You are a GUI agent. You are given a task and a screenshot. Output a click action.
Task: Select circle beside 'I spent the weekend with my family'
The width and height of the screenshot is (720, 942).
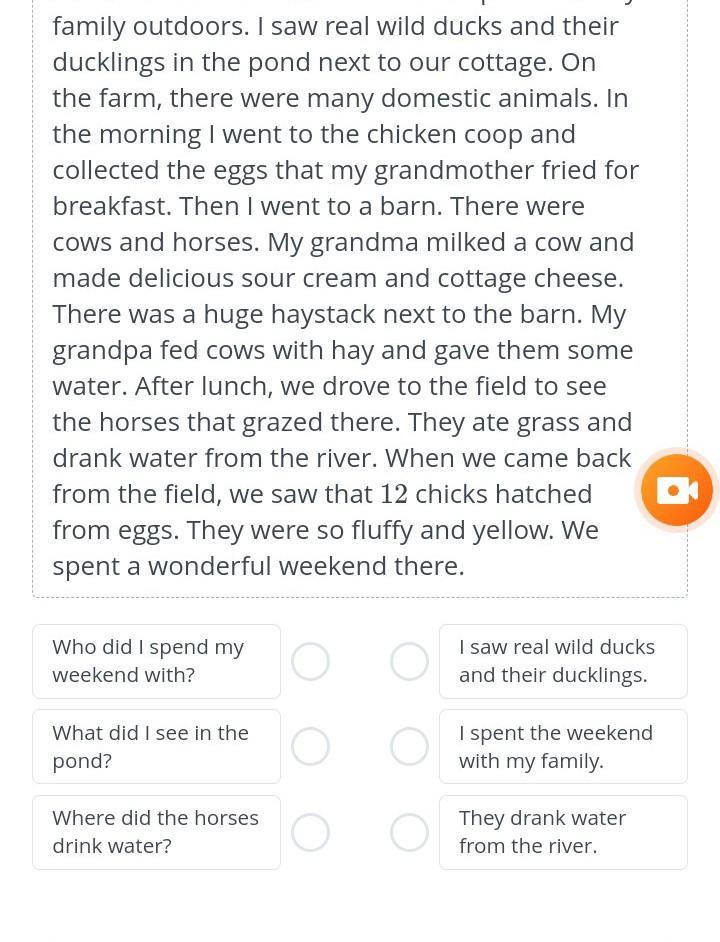409,747
